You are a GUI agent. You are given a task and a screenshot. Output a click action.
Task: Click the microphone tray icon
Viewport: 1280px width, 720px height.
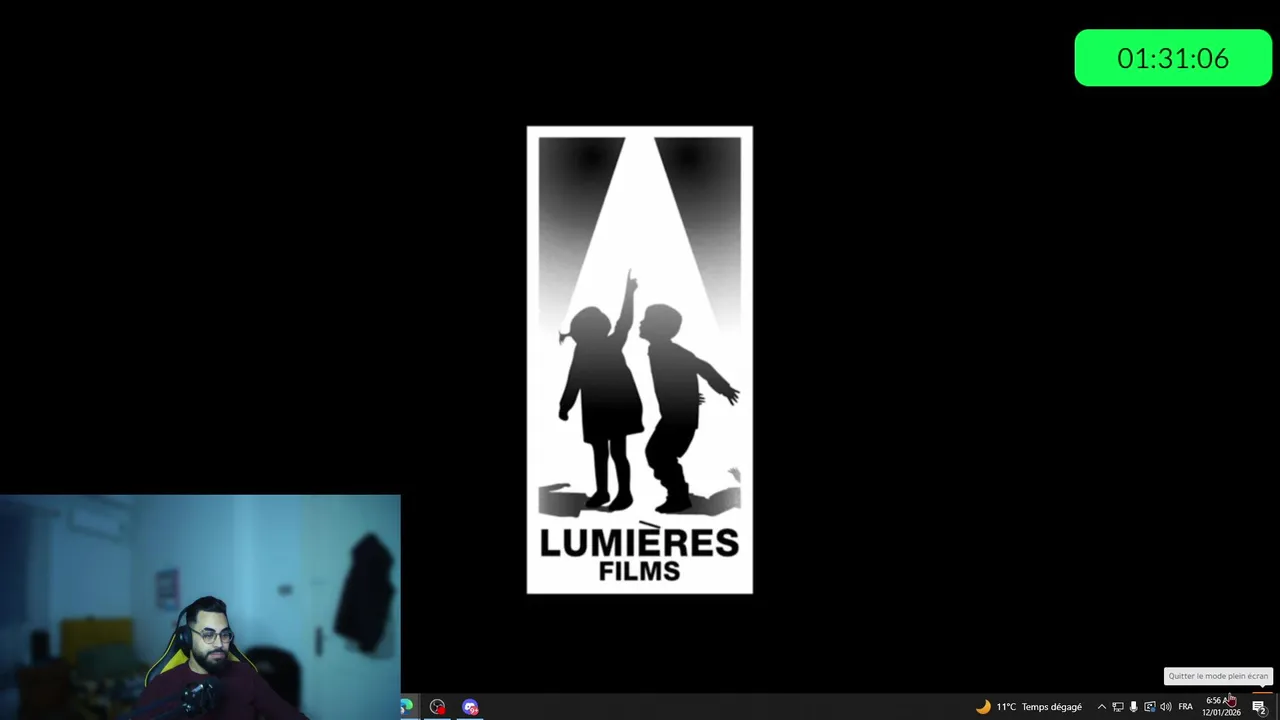click(1134, 707)
